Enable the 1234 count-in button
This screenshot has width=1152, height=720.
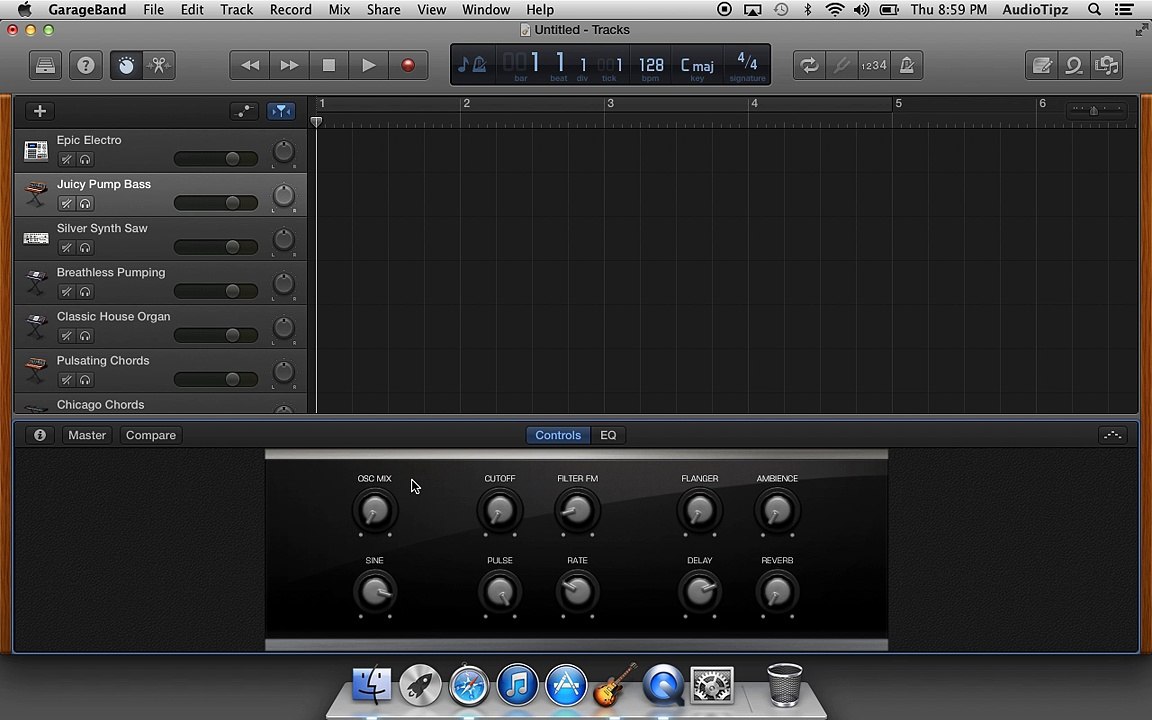click(874, 65)
